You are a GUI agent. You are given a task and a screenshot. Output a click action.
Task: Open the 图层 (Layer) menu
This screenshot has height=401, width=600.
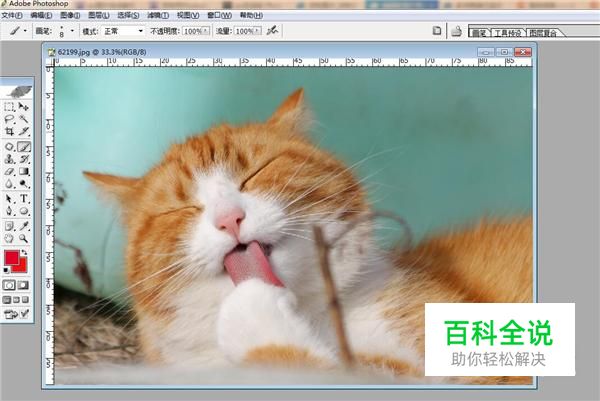coord(99,16)
